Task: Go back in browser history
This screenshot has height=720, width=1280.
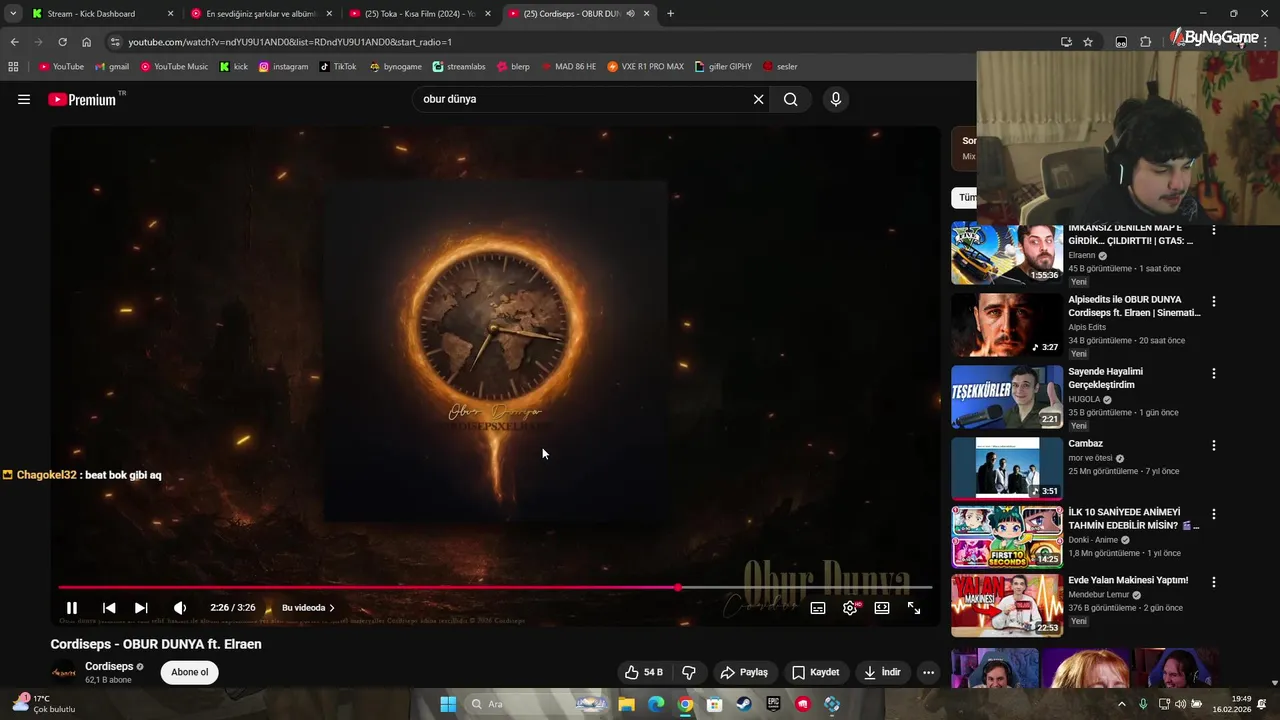Action: point(14,42)
